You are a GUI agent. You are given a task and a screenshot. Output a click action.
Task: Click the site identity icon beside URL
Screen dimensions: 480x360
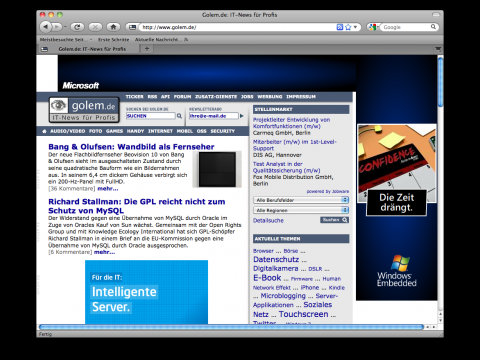pyautogui.click(x=132, y=27)
